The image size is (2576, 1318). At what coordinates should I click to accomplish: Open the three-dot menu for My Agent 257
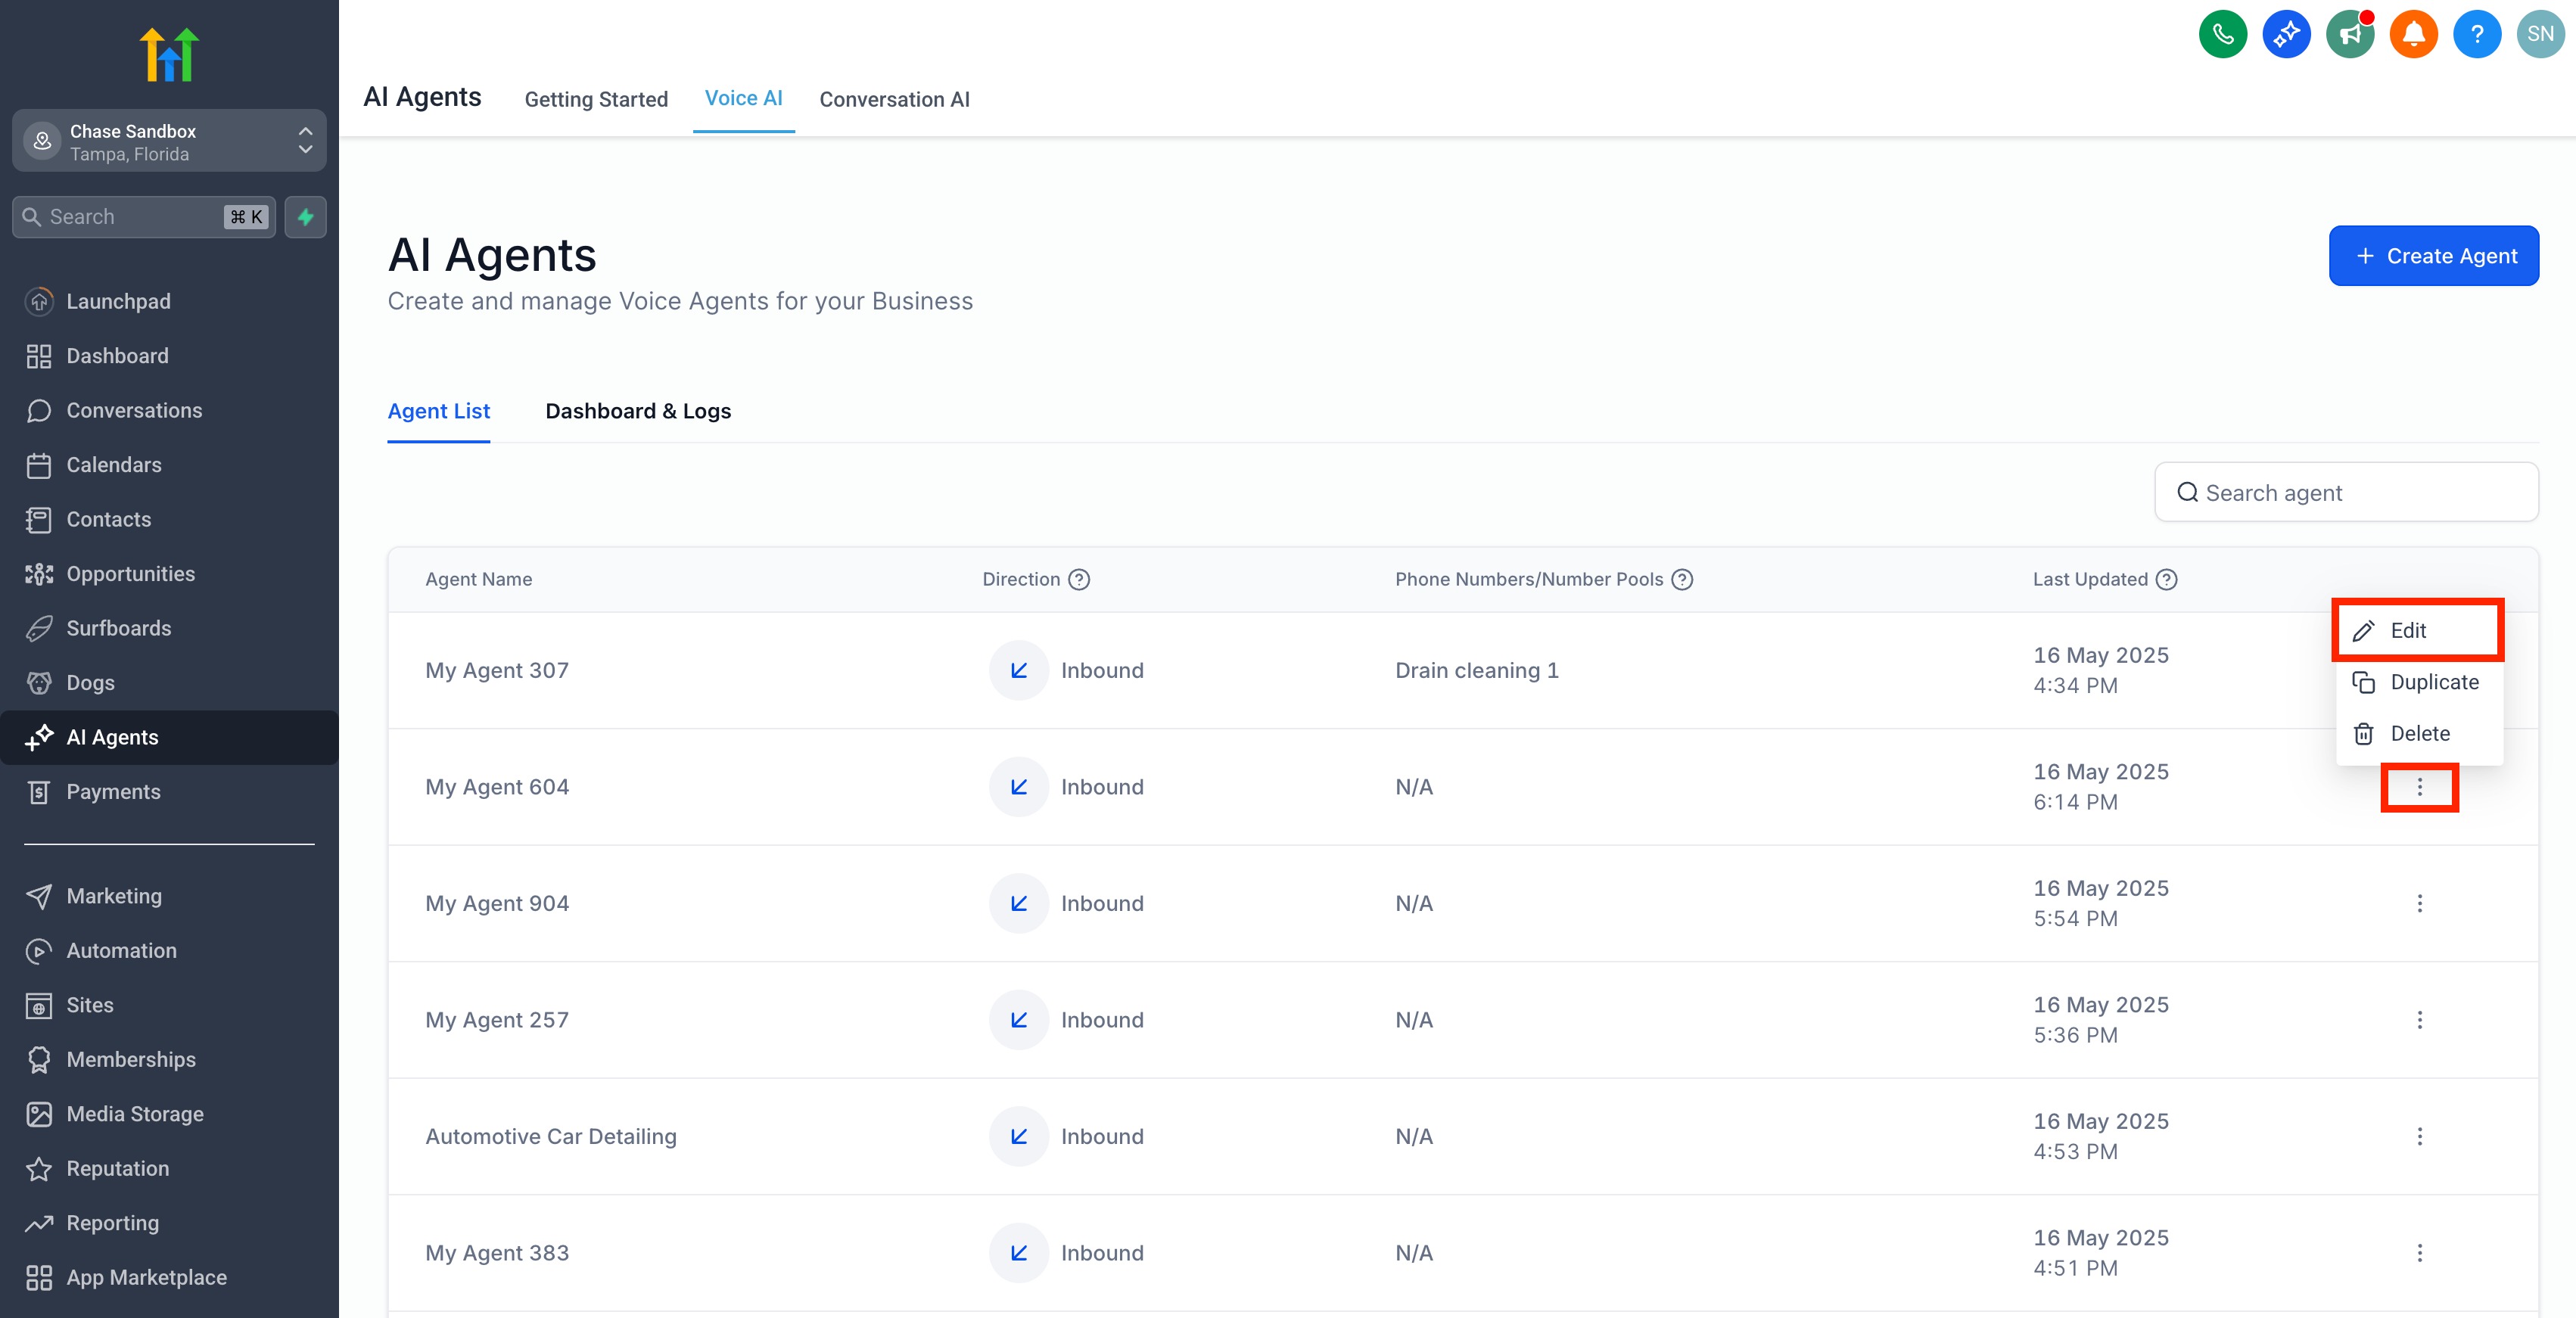click(2419, 1020)
